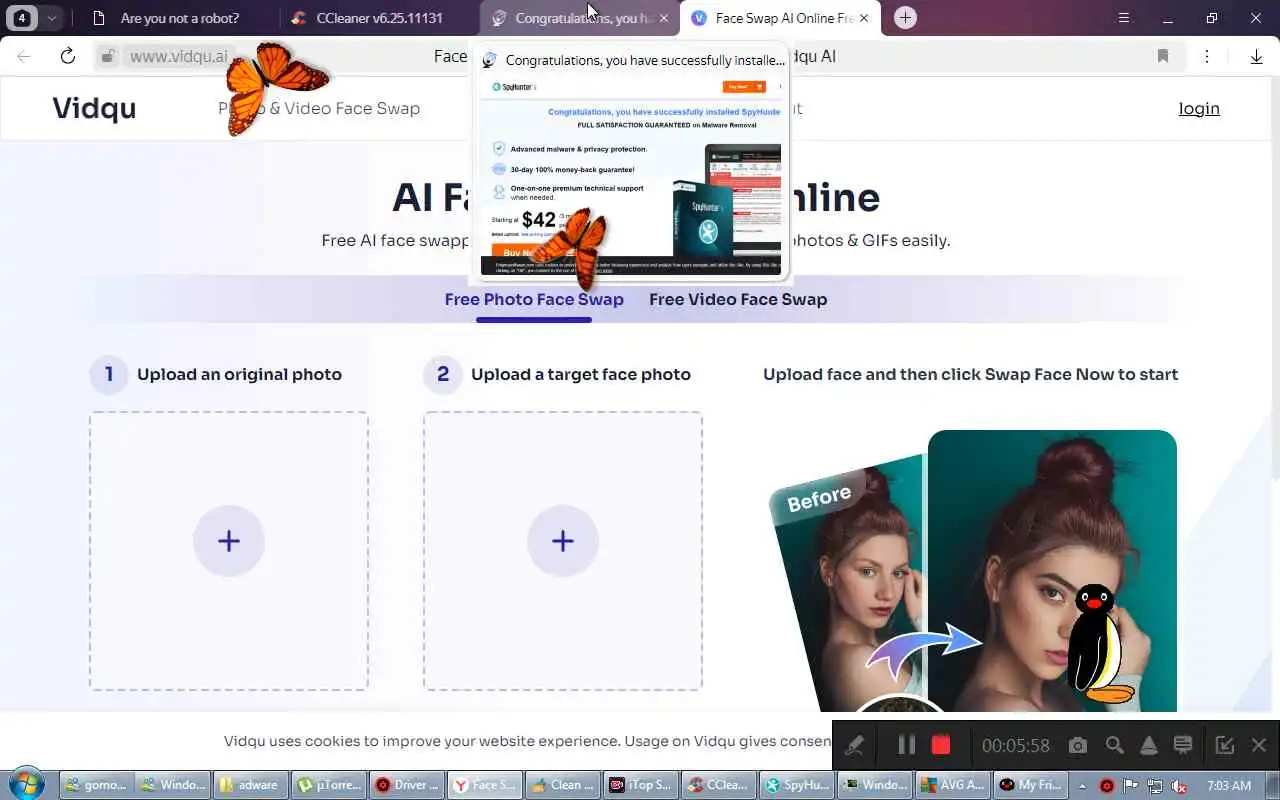Close the Congratulations tab
Viewport: 1280px width, 800px height.
(664, 18)
